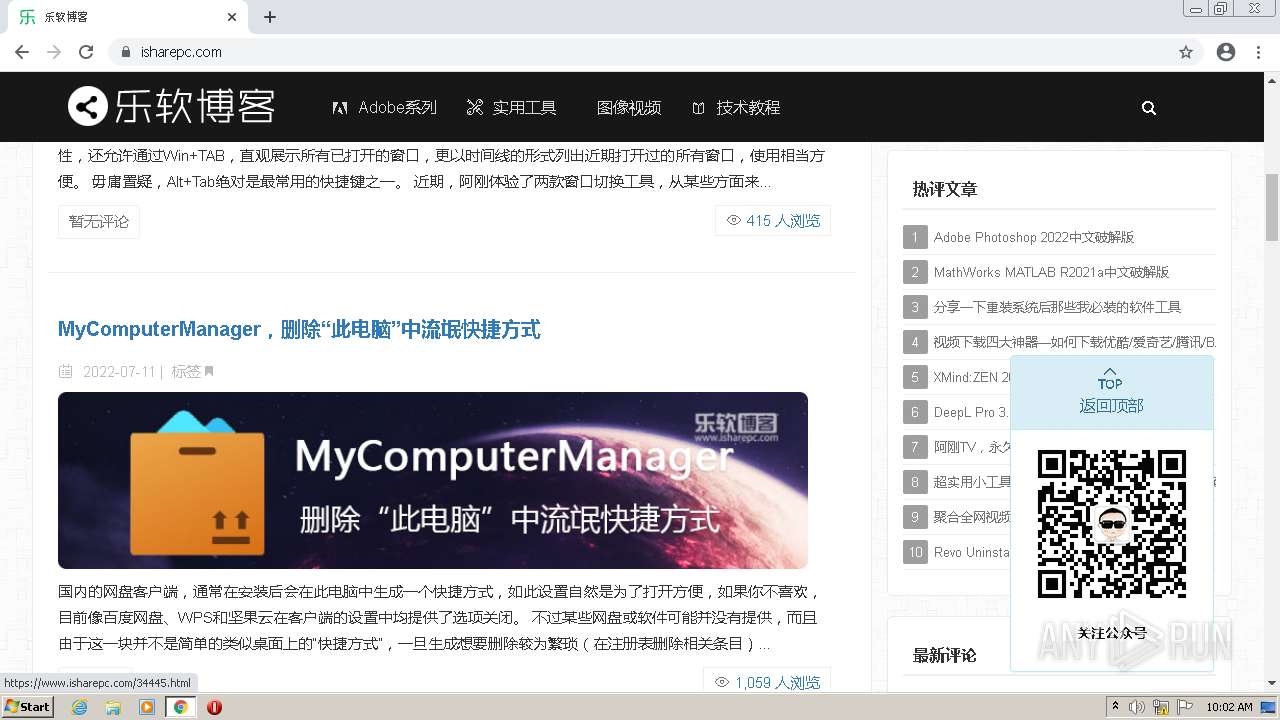Click the calendar icon beside 2022-07-11
Viewport: 1280px width, 720px height.
66,372
